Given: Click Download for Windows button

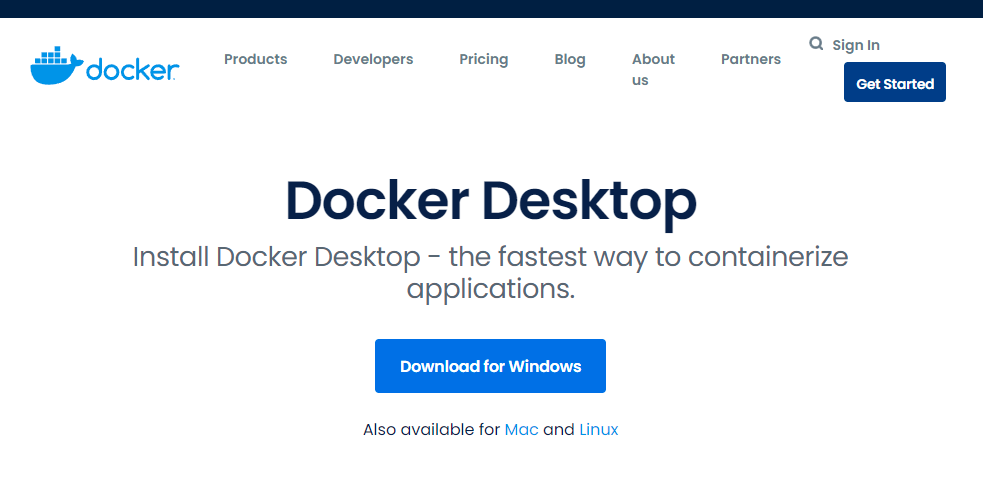Looking at the screenshot, I should point(490,366).
